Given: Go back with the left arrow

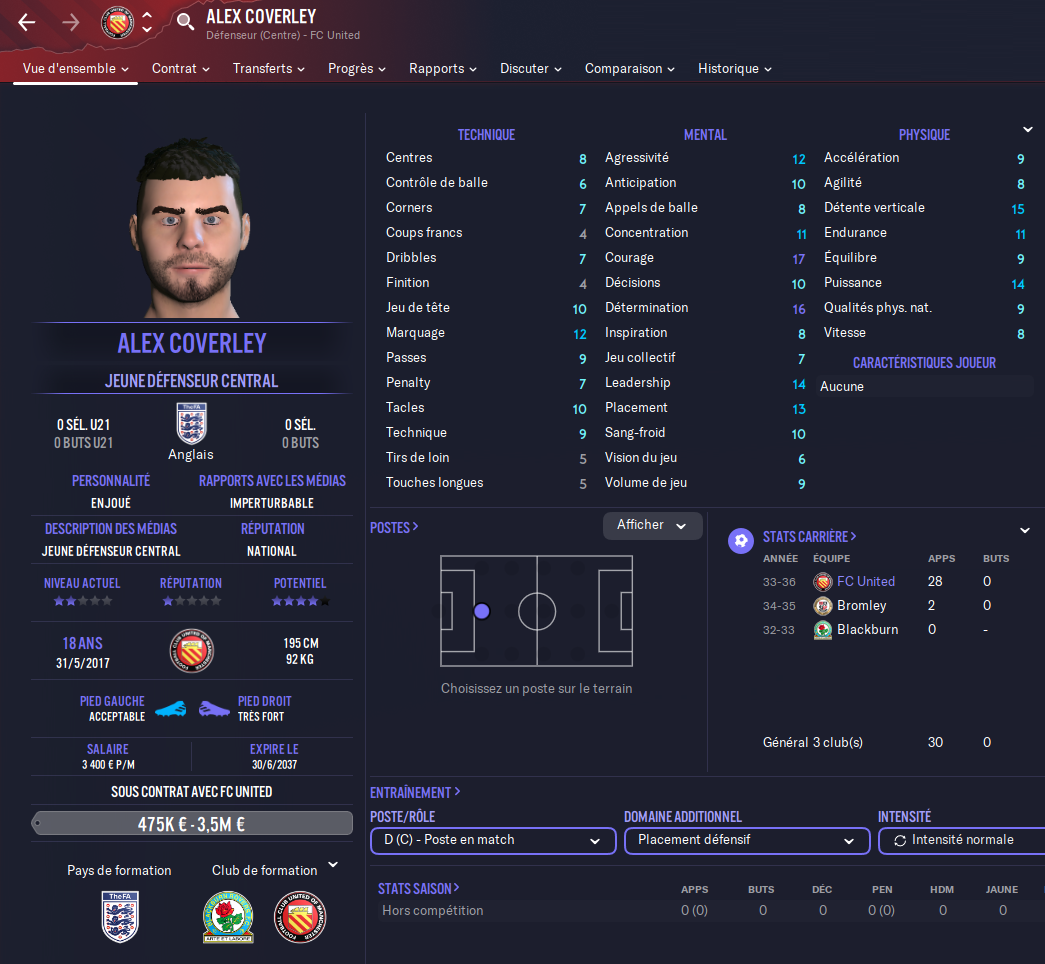Looking at the screenshot, I should coord(27,23).
